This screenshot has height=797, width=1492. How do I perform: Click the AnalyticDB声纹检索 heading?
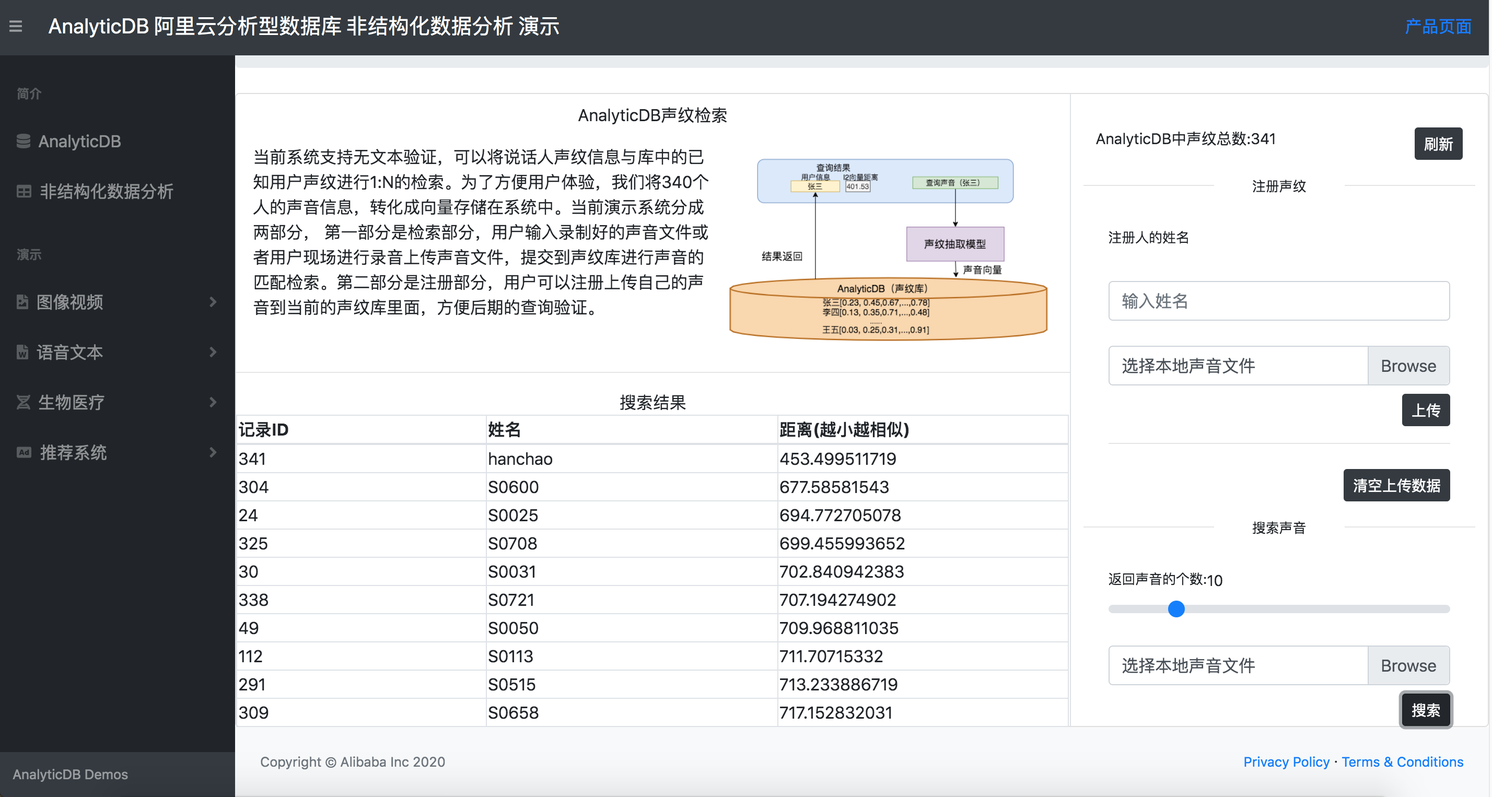coord(653,115)
